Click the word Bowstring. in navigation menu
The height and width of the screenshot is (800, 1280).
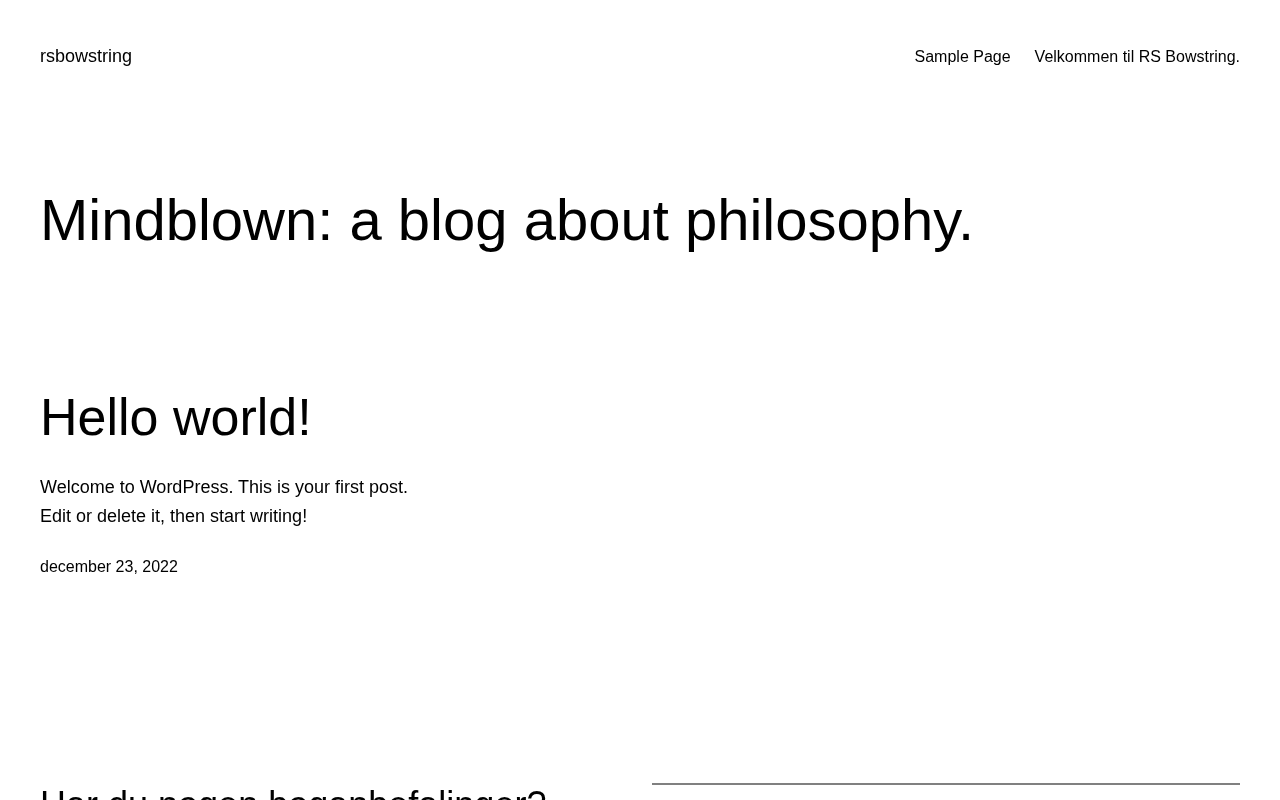tap(1202, 56)
